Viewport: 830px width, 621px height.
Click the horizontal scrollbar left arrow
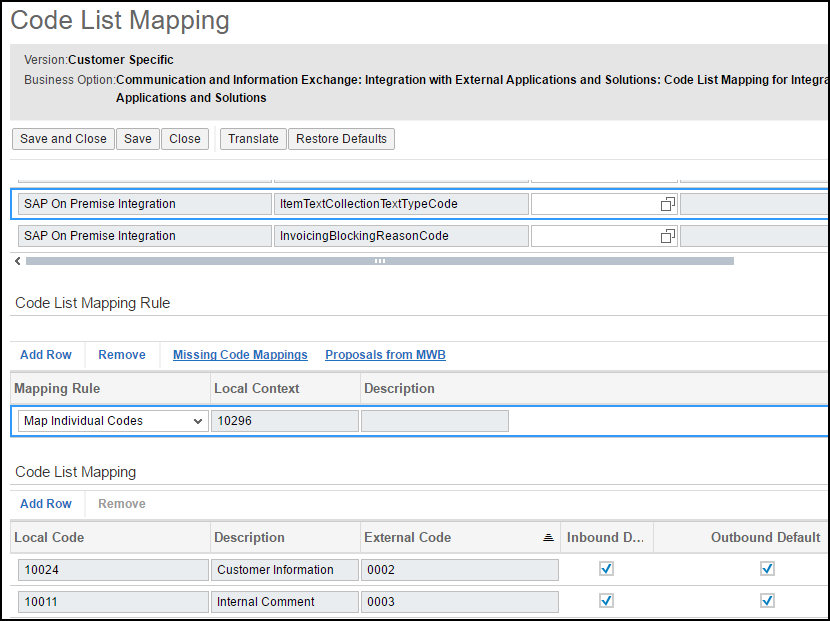tap(17, 261)
